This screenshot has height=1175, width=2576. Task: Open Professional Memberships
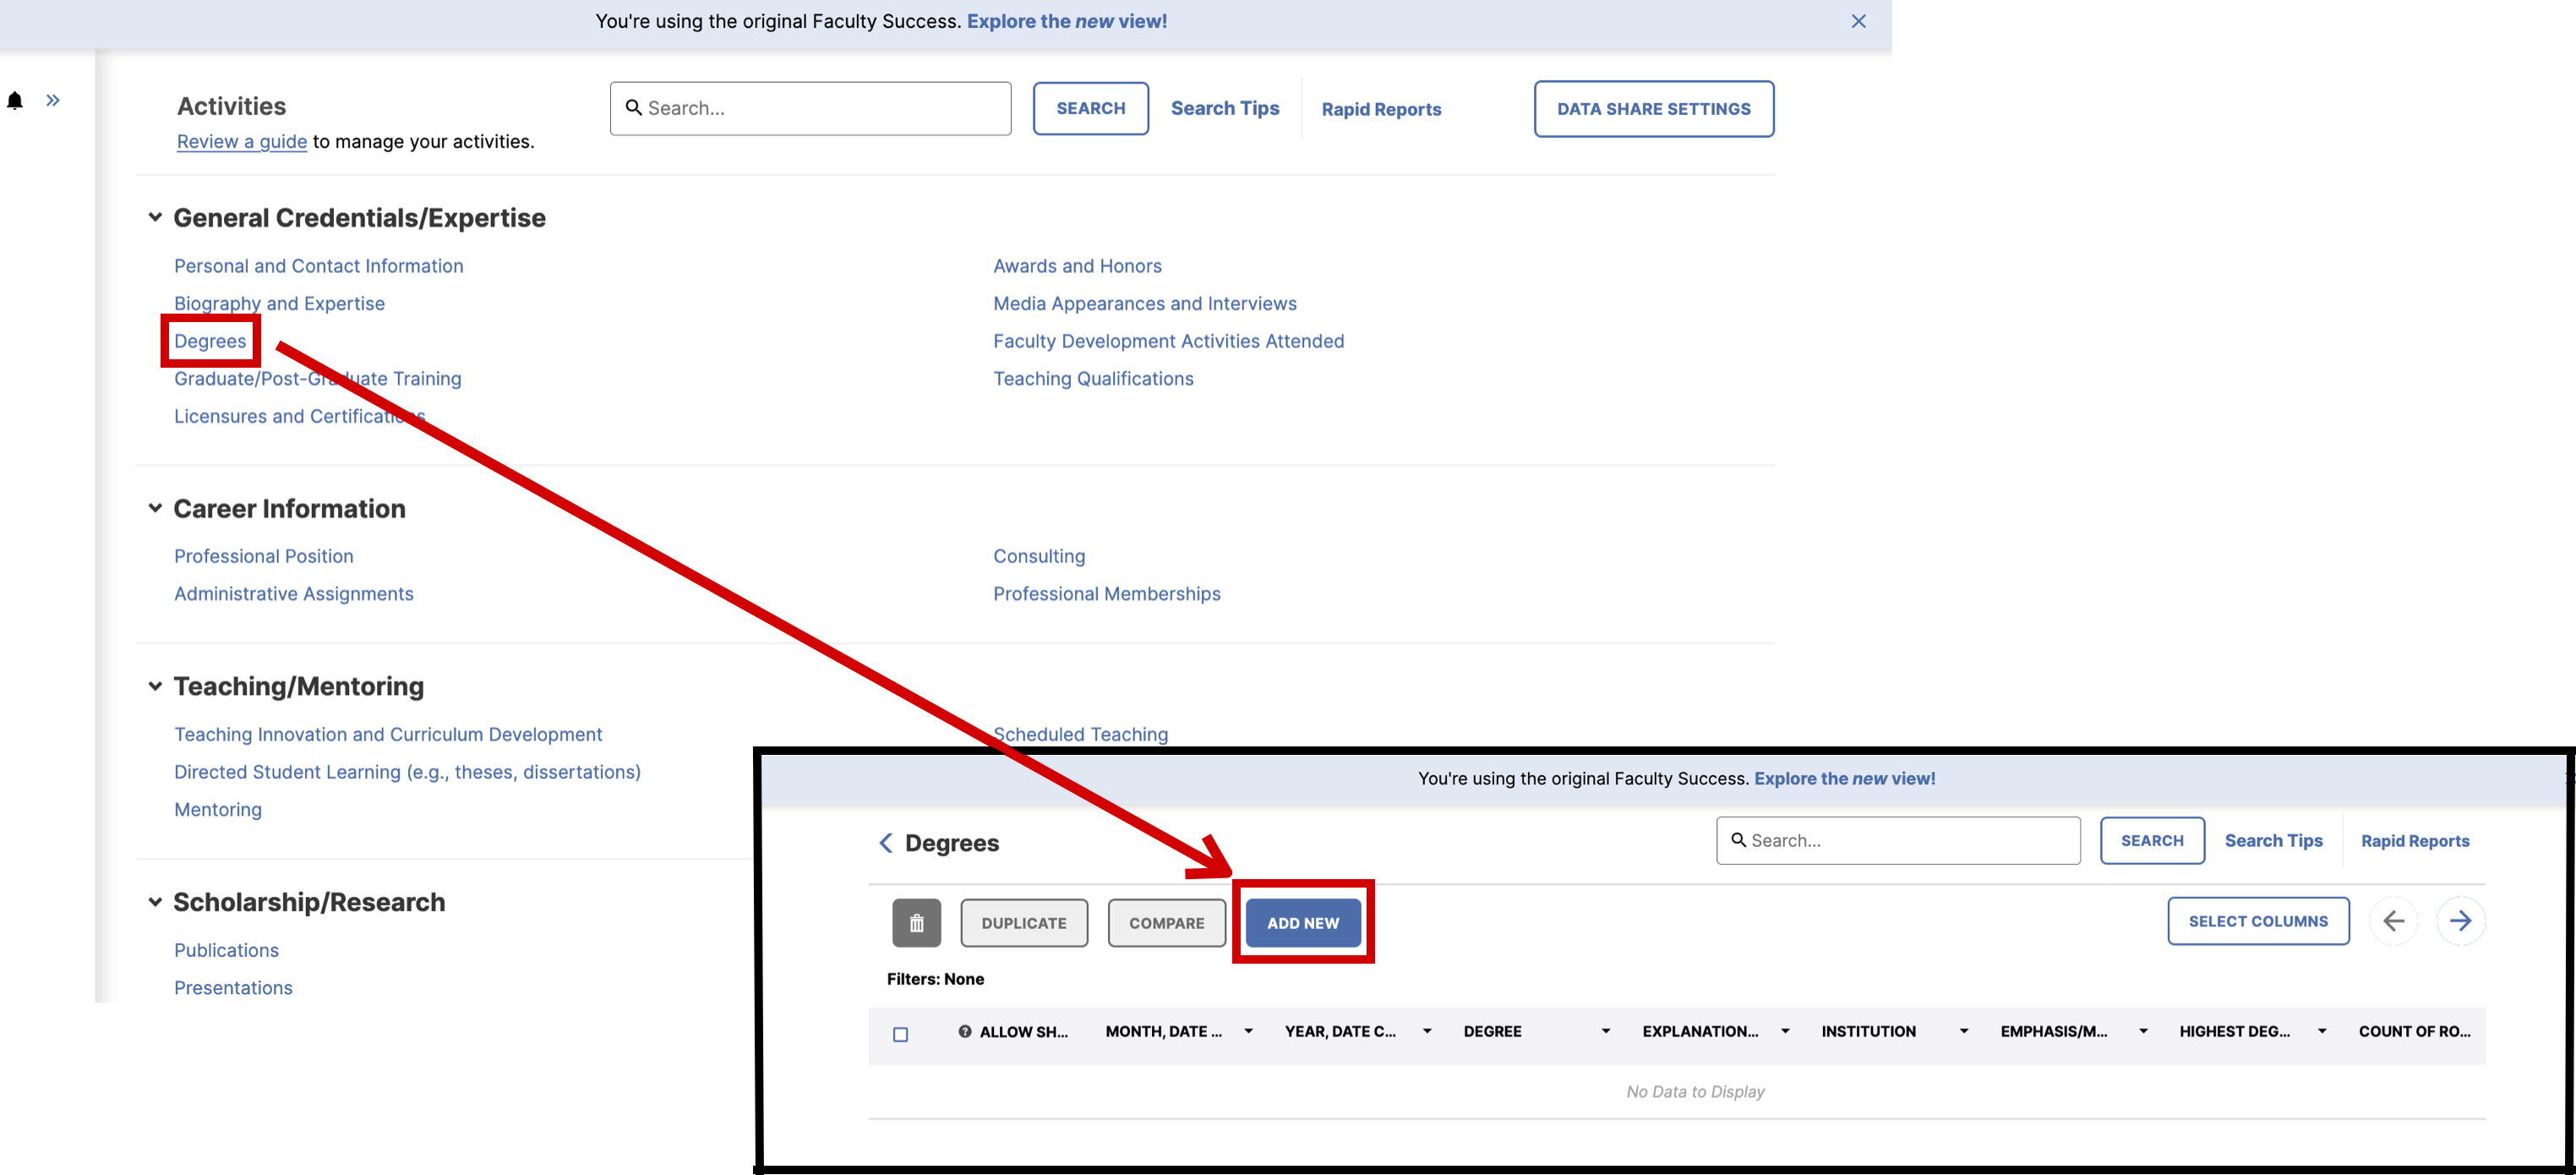(x=1106, y=593)
